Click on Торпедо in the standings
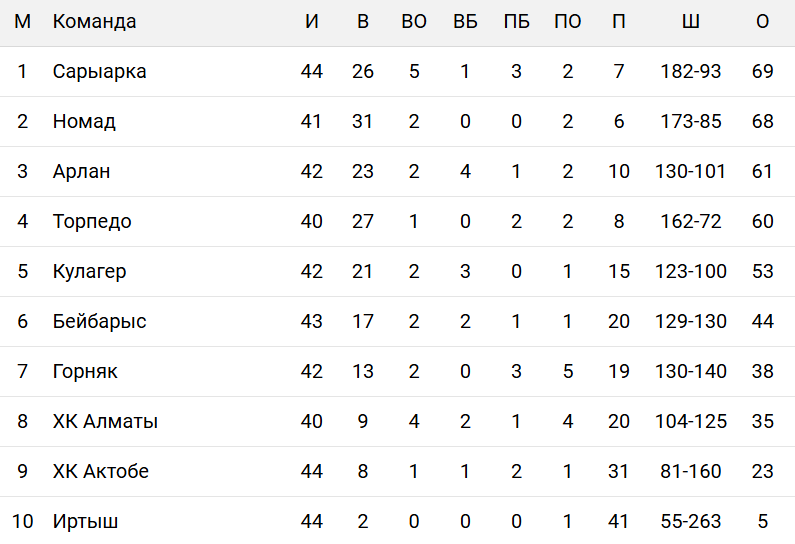795x544 pixels. pyautogui.click(x=92, y=221)
